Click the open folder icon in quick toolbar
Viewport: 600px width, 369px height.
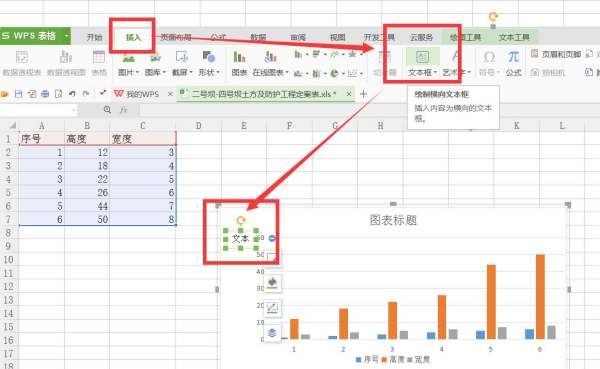coord(5,94)
